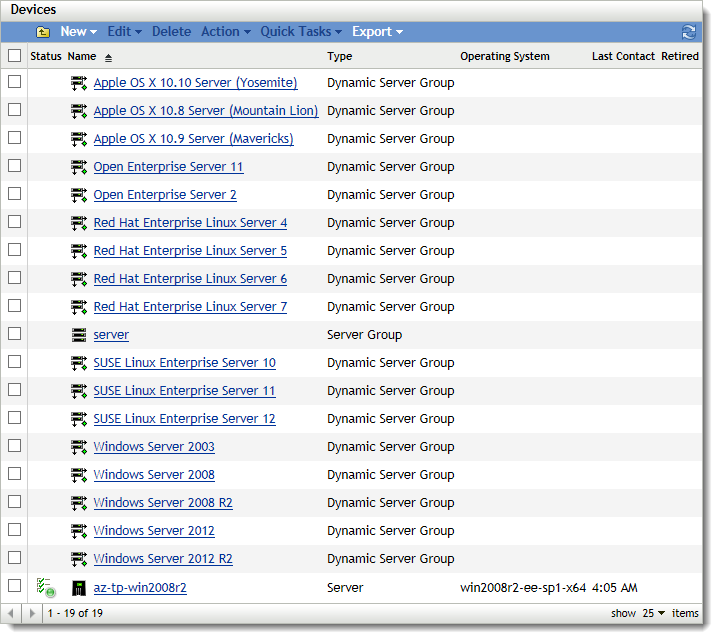Click the SUSE Linux Enterprise Server 10 icon
Image resolution: width=718 pixels, height=639 pixels.
tap(79, 363)
